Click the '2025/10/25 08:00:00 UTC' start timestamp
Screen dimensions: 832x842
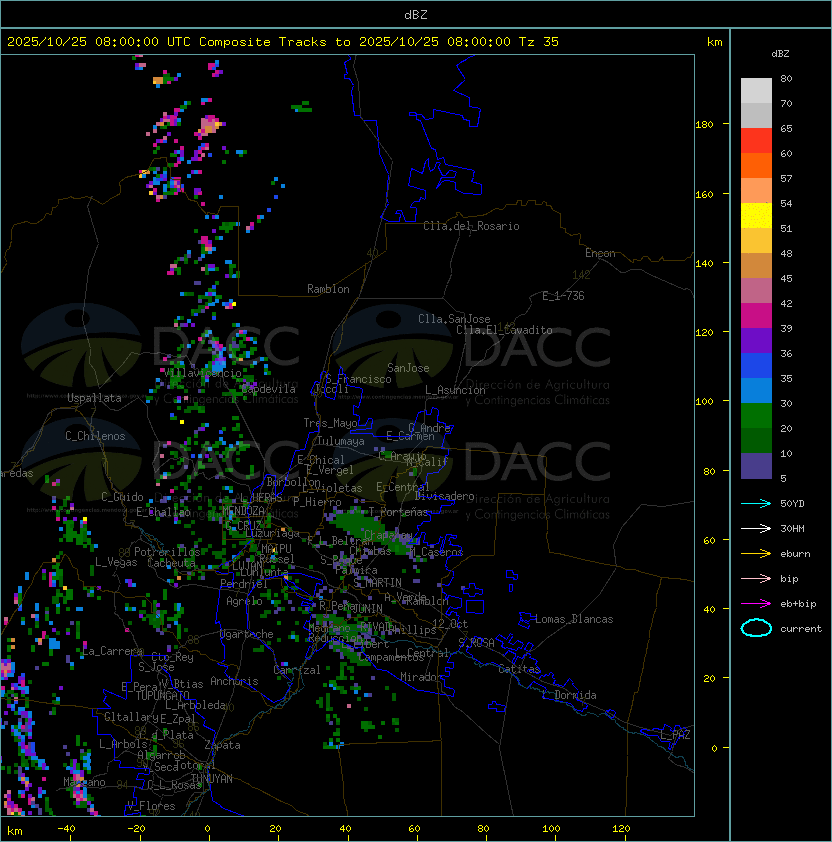tap(98, 42)
